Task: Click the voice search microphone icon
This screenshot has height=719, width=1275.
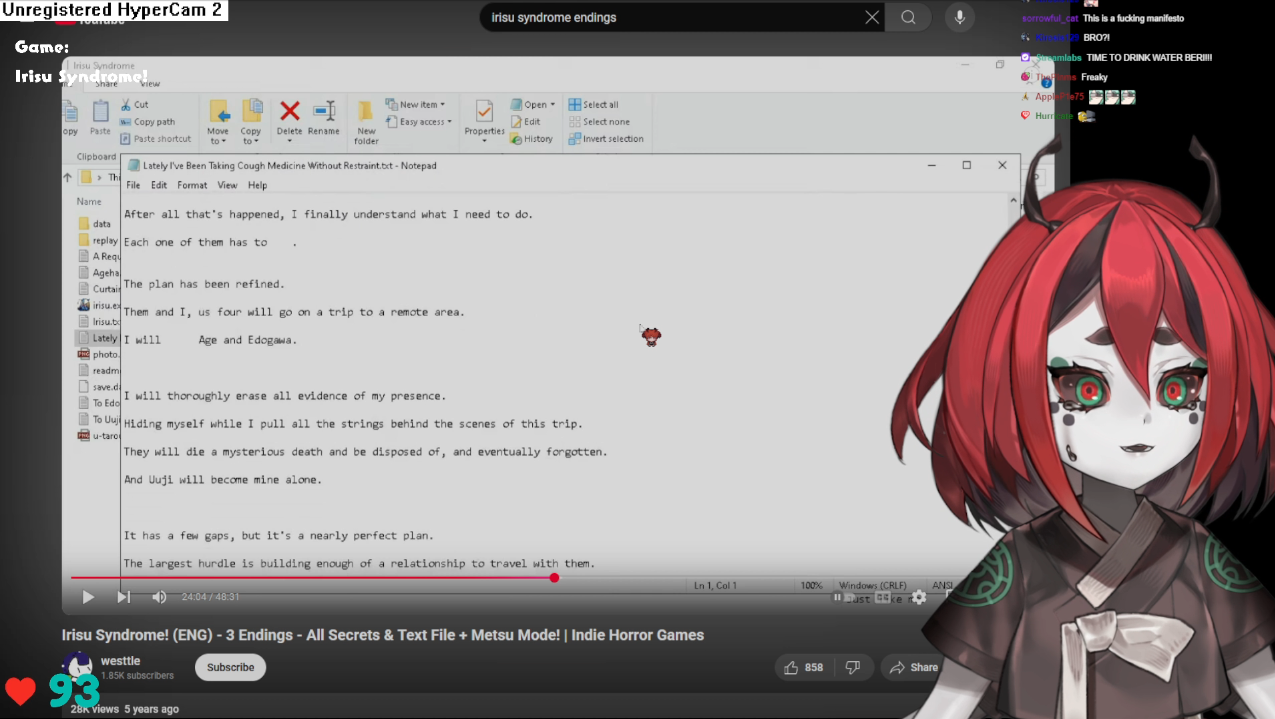Action: 960,17
